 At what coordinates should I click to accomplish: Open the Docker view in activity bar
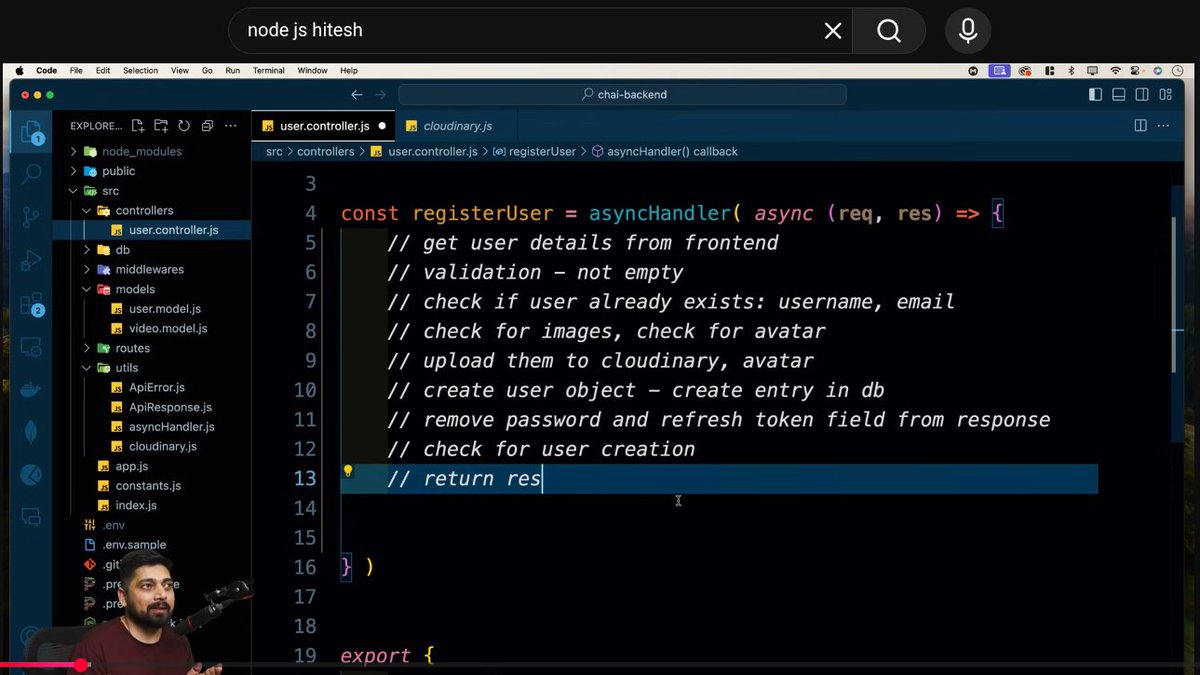click(x=32, y=390)
